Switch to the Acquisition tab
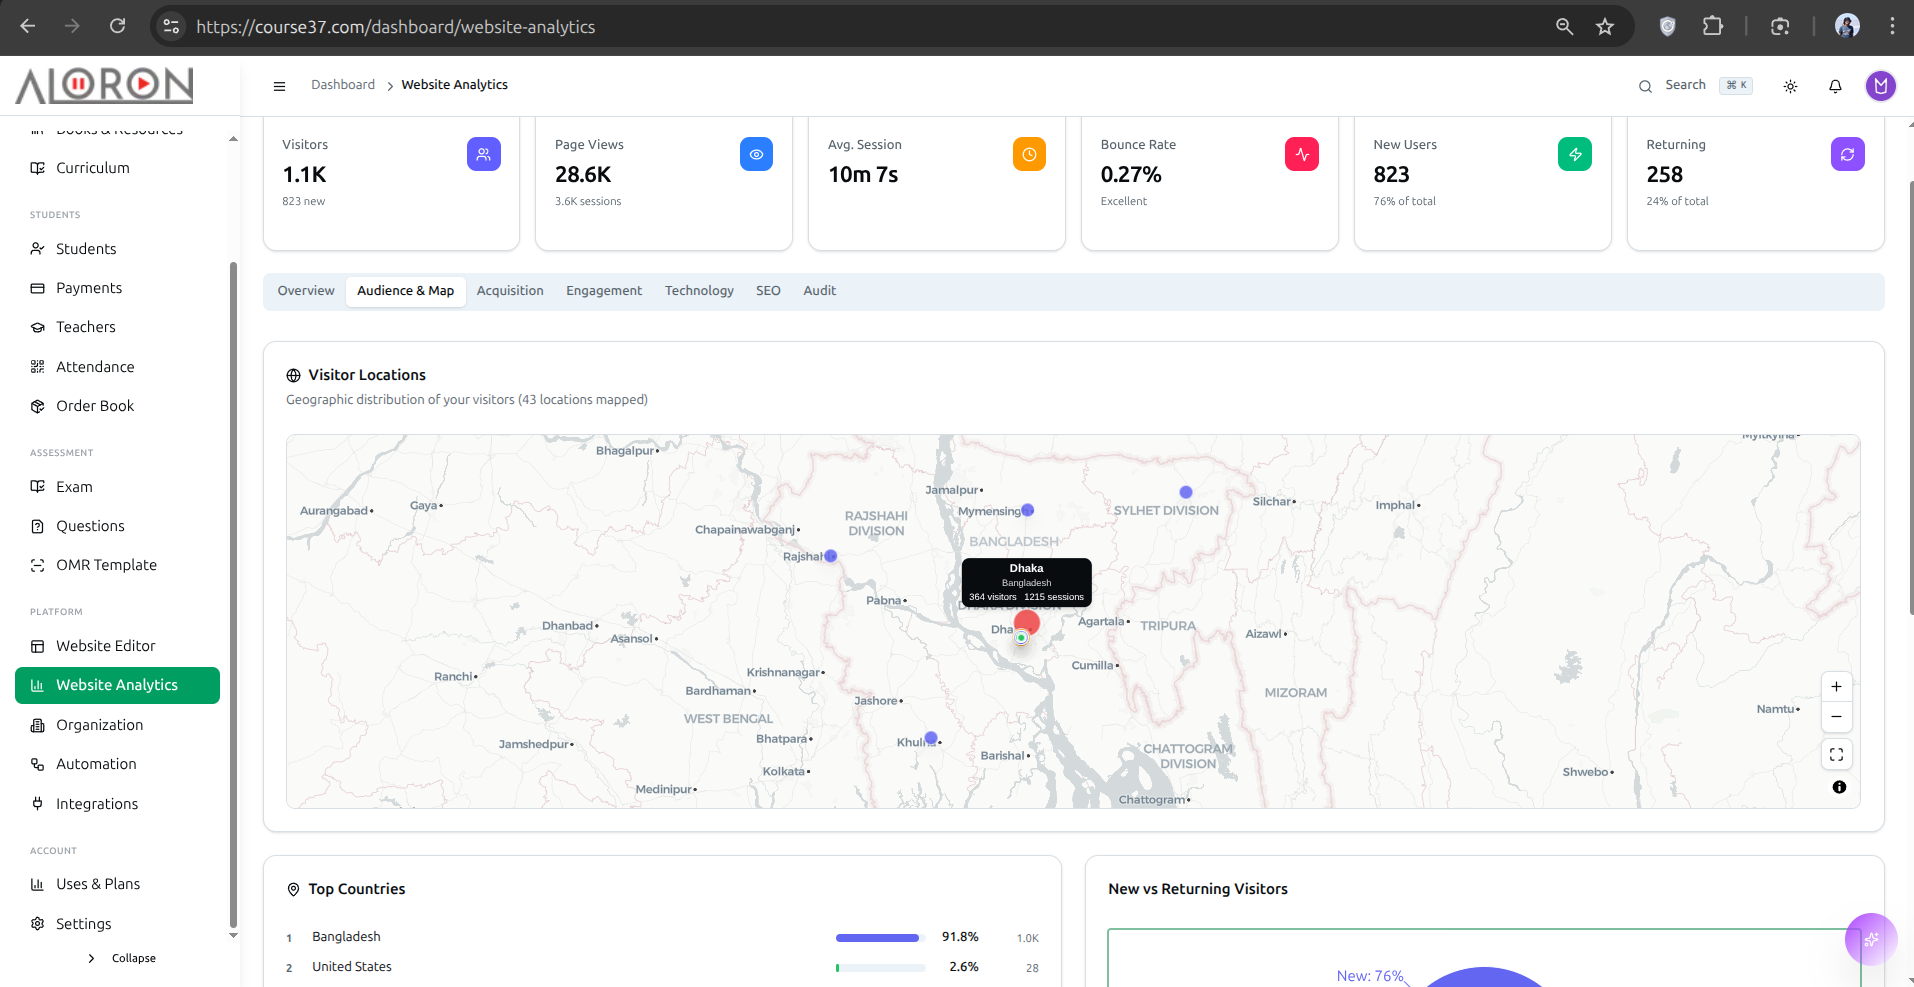 [510, 291]
